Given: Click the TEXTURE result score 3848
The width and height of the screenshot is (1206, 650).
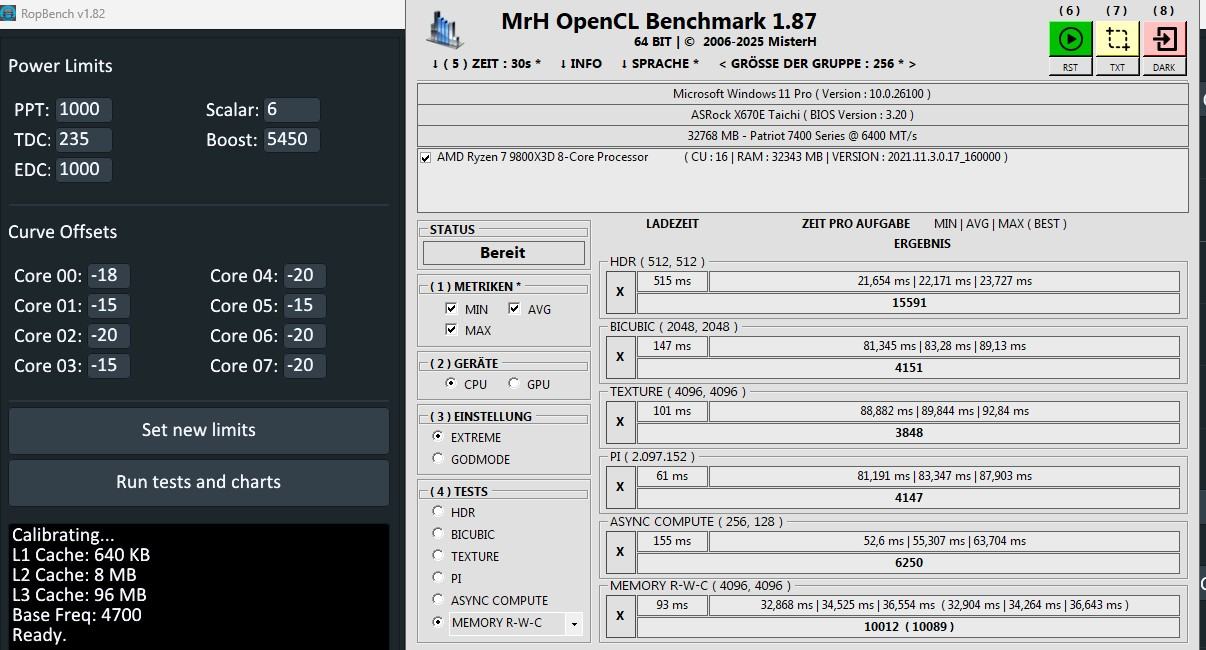Looking at the screenshot, I should [x=908, y=433].
